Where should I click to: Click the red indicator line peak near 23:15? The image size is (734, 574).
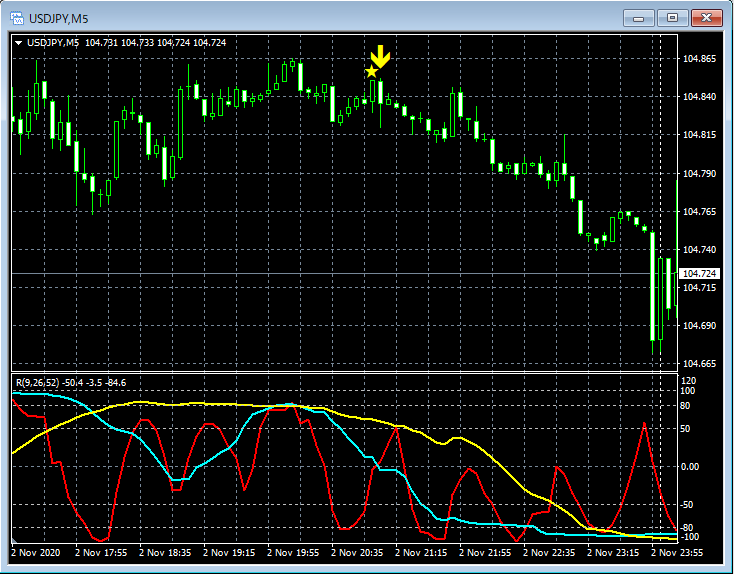pyautogui.click(x=645, y=423)
